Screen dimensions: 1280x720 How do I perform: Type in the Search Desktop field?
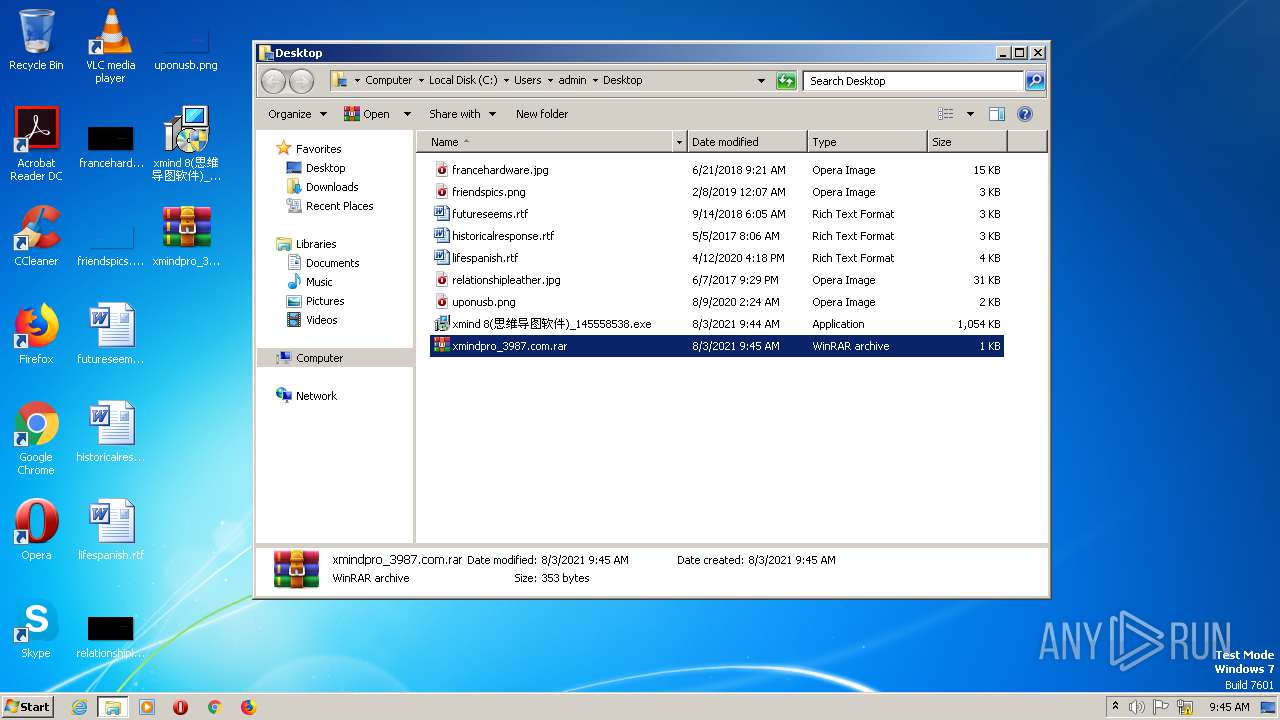(x=914, y=81)
